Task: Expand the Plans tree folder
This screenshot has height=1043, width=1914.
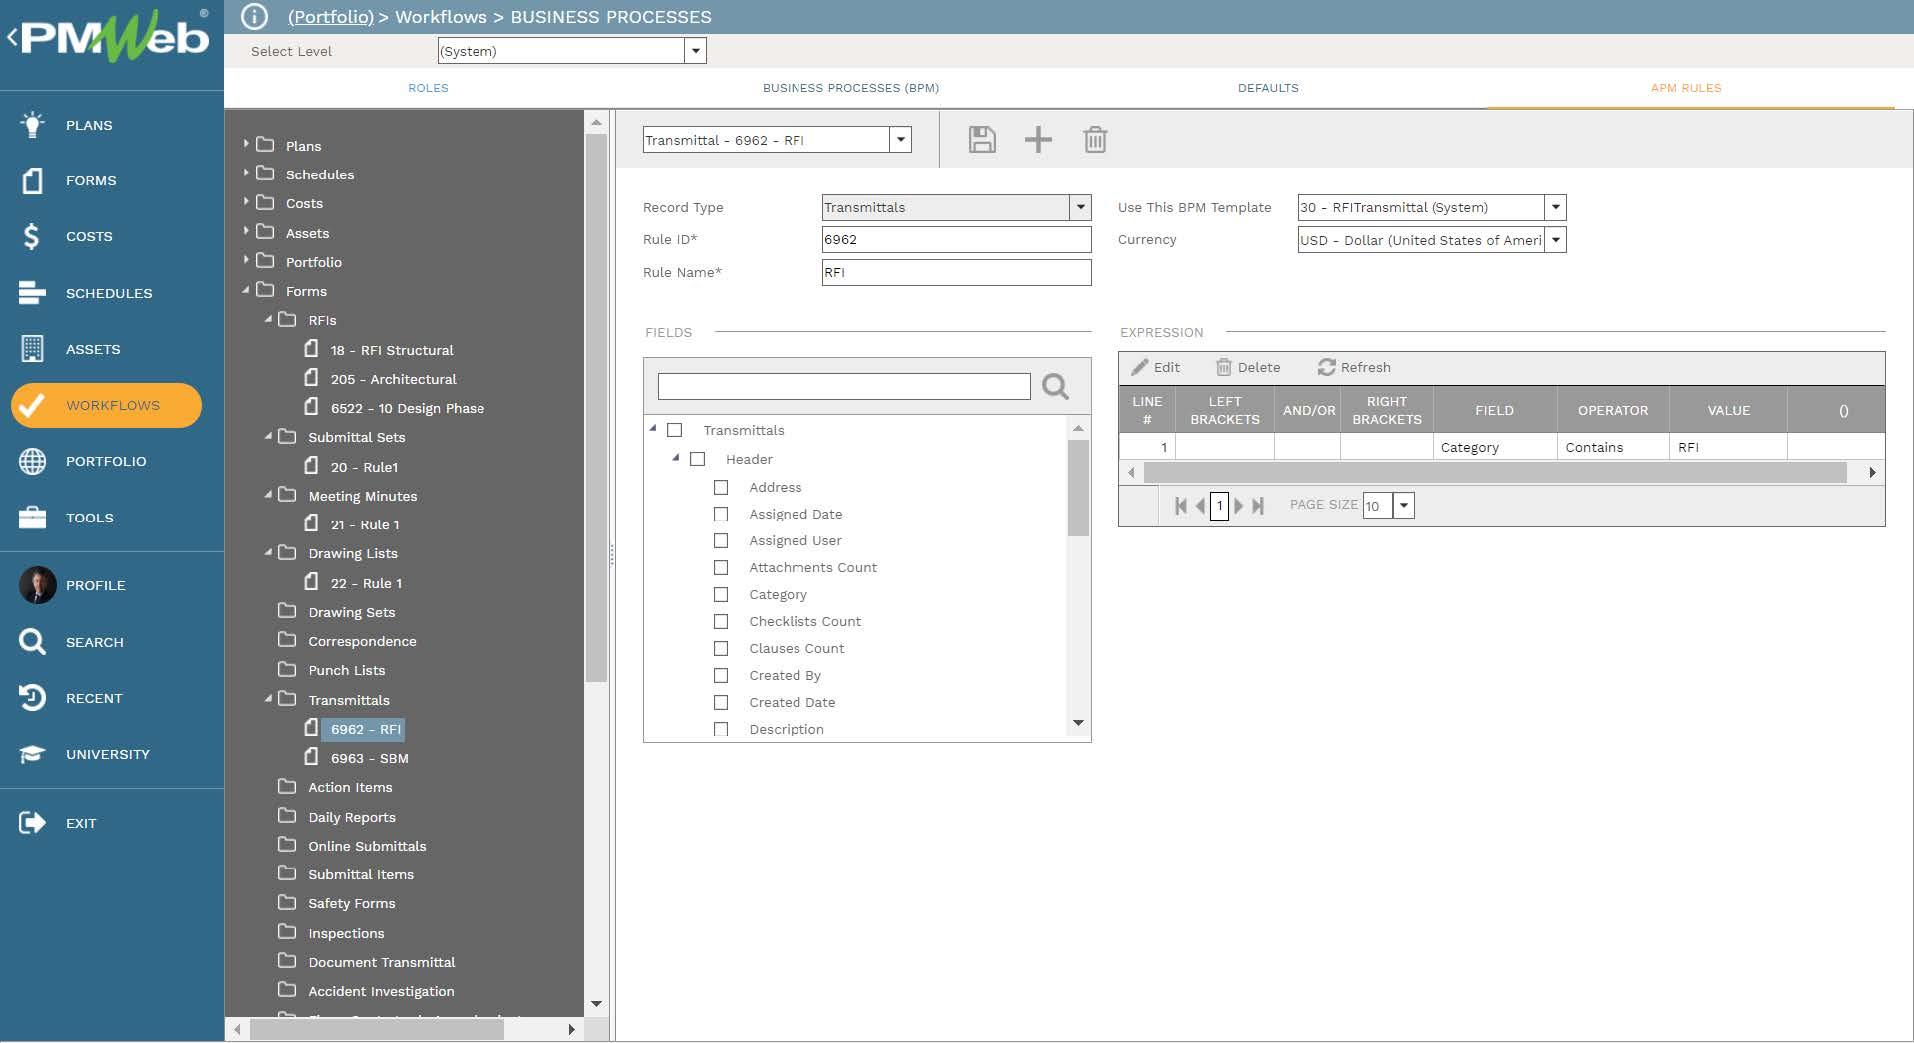Action: click(246, 145)
